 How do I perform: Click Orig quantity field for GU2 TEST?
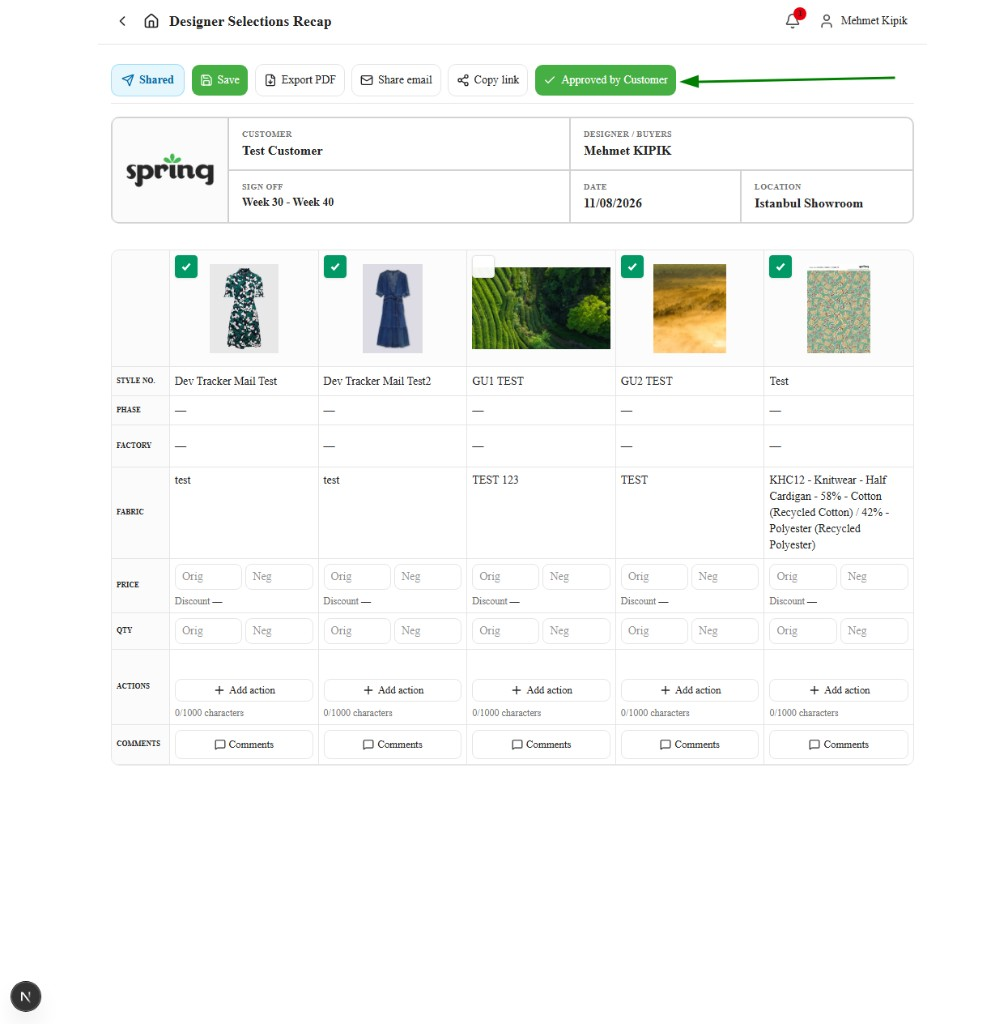tap(654, 631)
